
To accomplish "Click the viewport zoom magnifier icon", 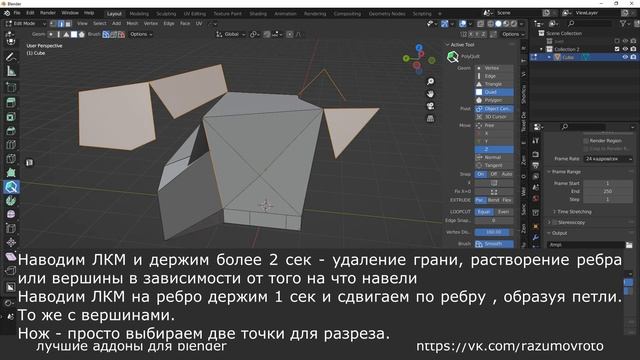I will coord(430,82).
